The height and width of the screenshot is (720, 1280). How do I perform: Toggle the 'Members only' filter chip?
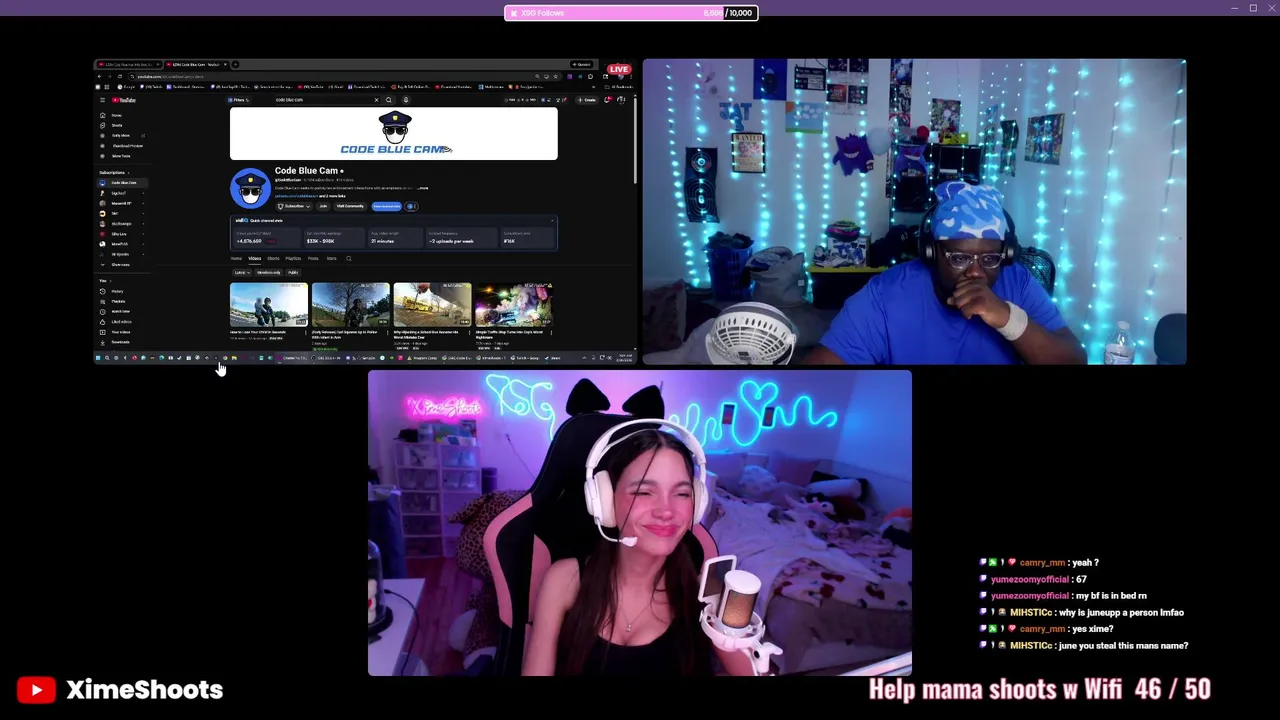[269, 272]
